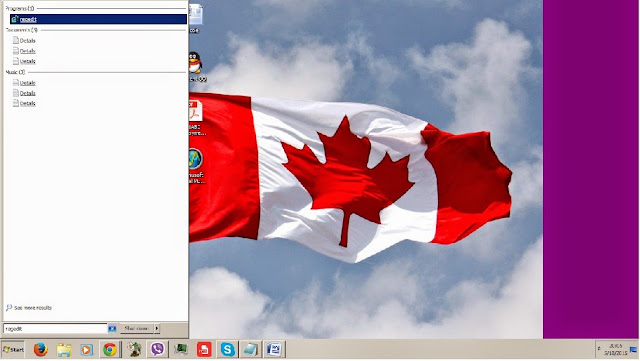Screen dimensions: 640x361
Task: Select the PDF document desktop icon
Action: pos(196,111)
